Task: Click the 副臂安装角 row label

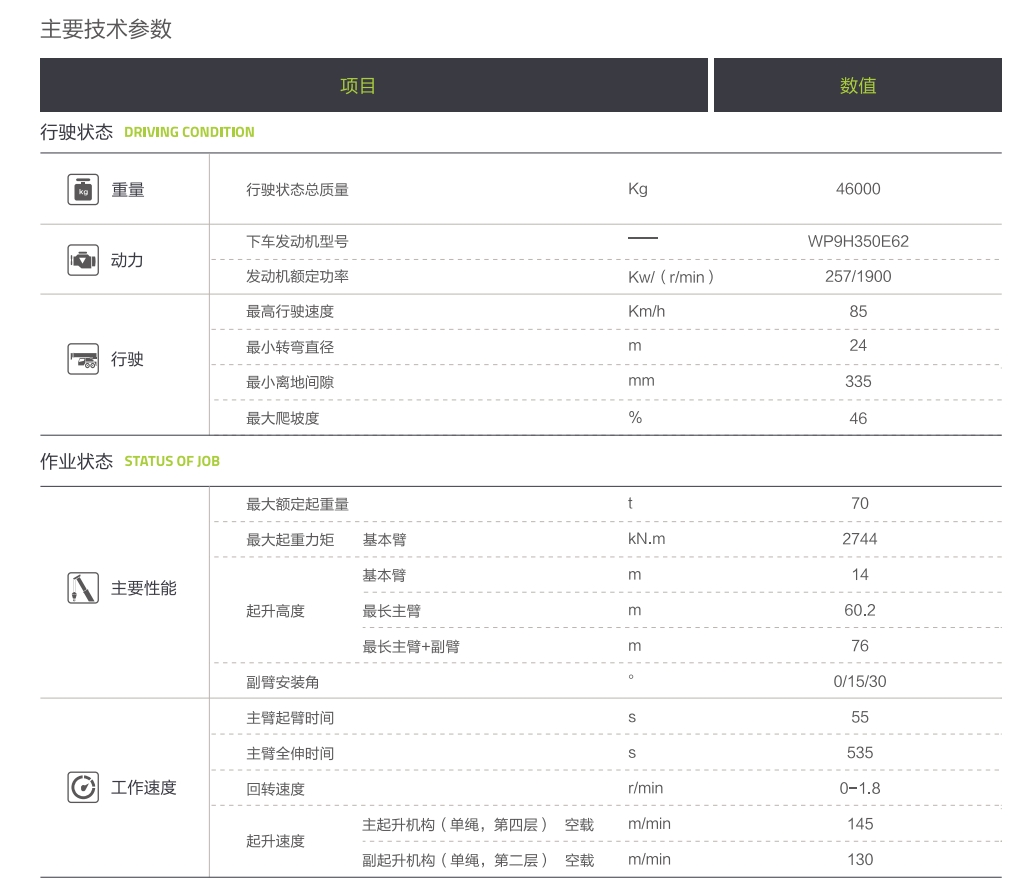Action: [x=283, y=682]
